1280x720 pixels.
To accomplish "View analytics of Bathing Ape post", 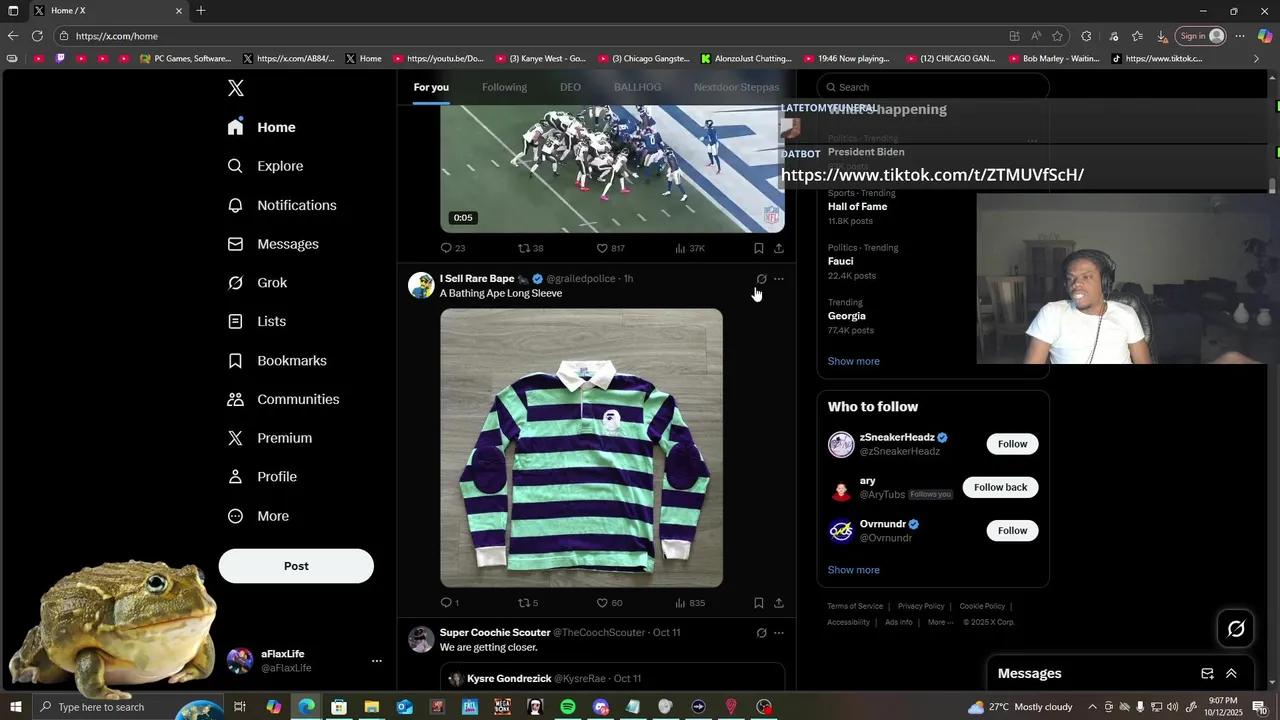I will pos(690,603).
